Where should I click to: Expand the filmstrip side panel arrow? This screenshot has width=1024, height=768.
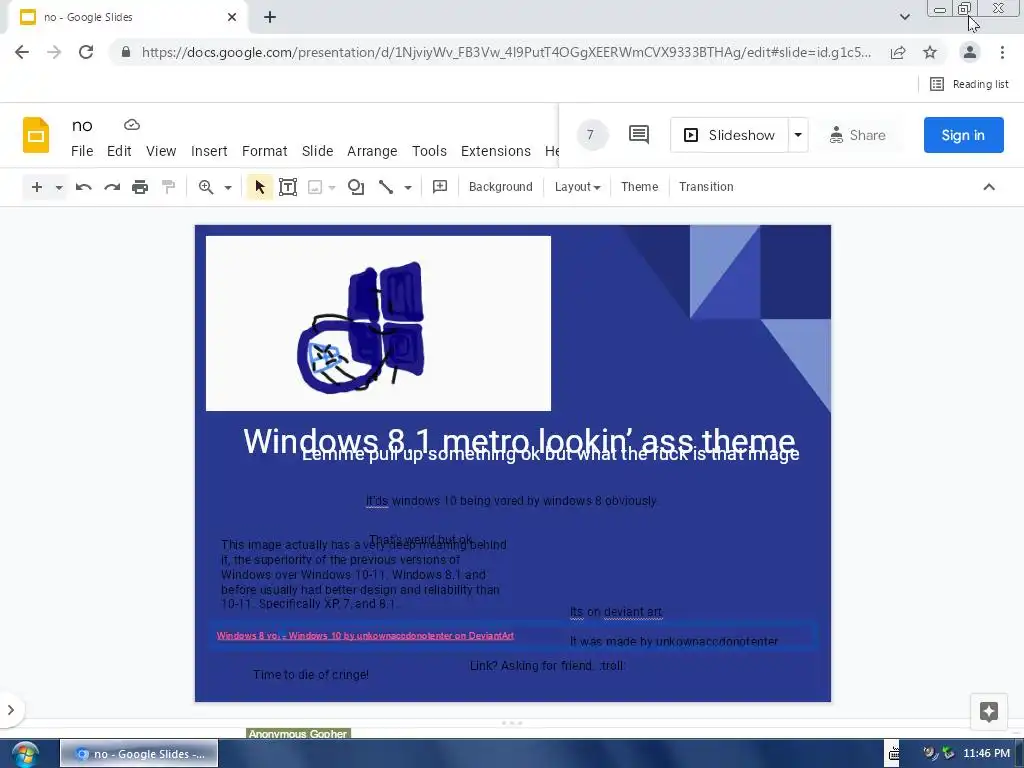tap(10, 710)
